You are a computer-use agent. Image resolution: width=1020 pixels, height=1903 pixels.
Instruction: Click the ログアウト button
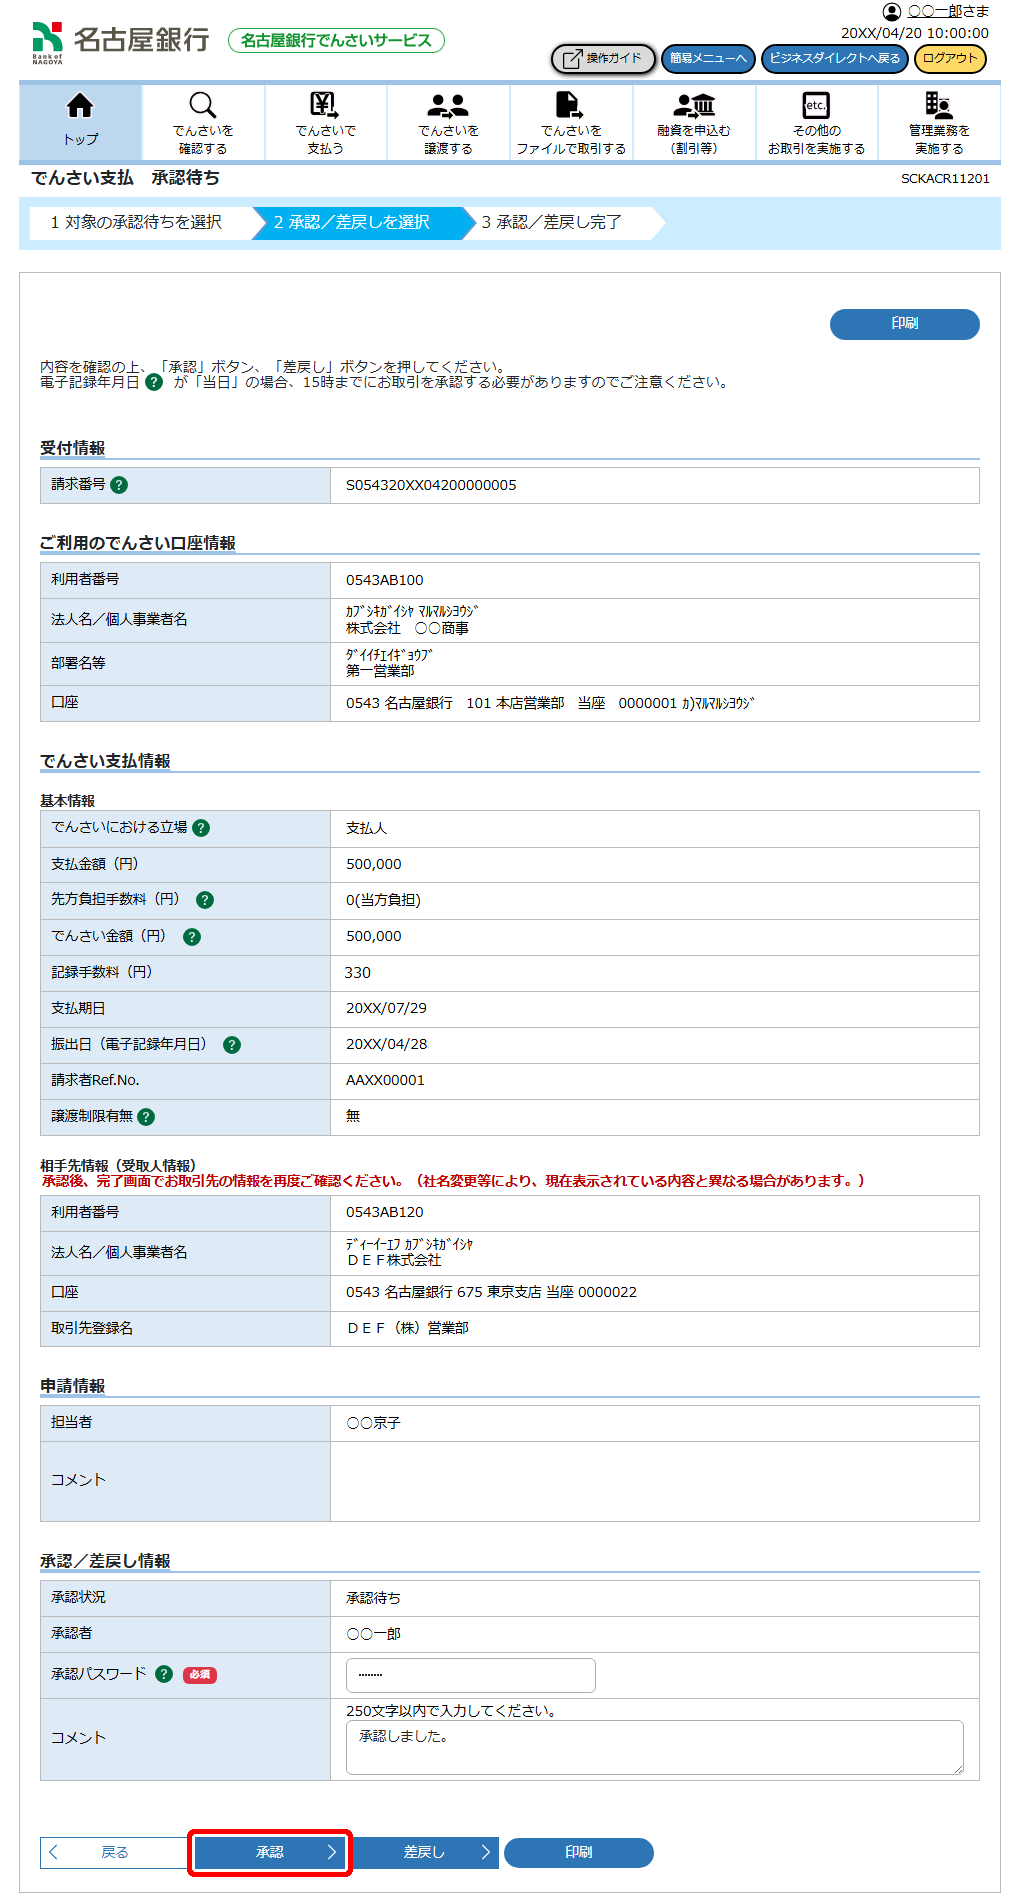click(x=949, y=59)
